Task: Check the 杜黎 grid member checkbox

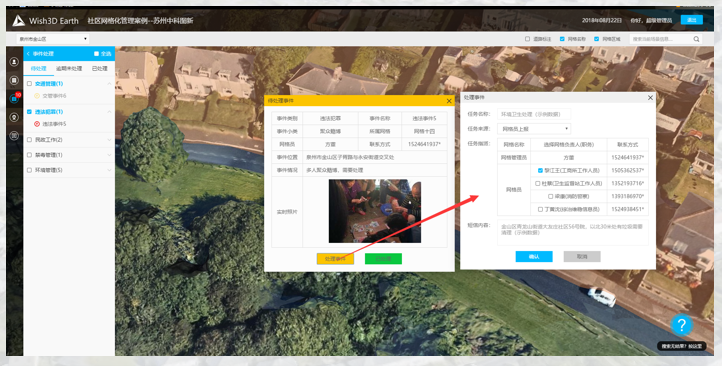Action: (537, 183)
